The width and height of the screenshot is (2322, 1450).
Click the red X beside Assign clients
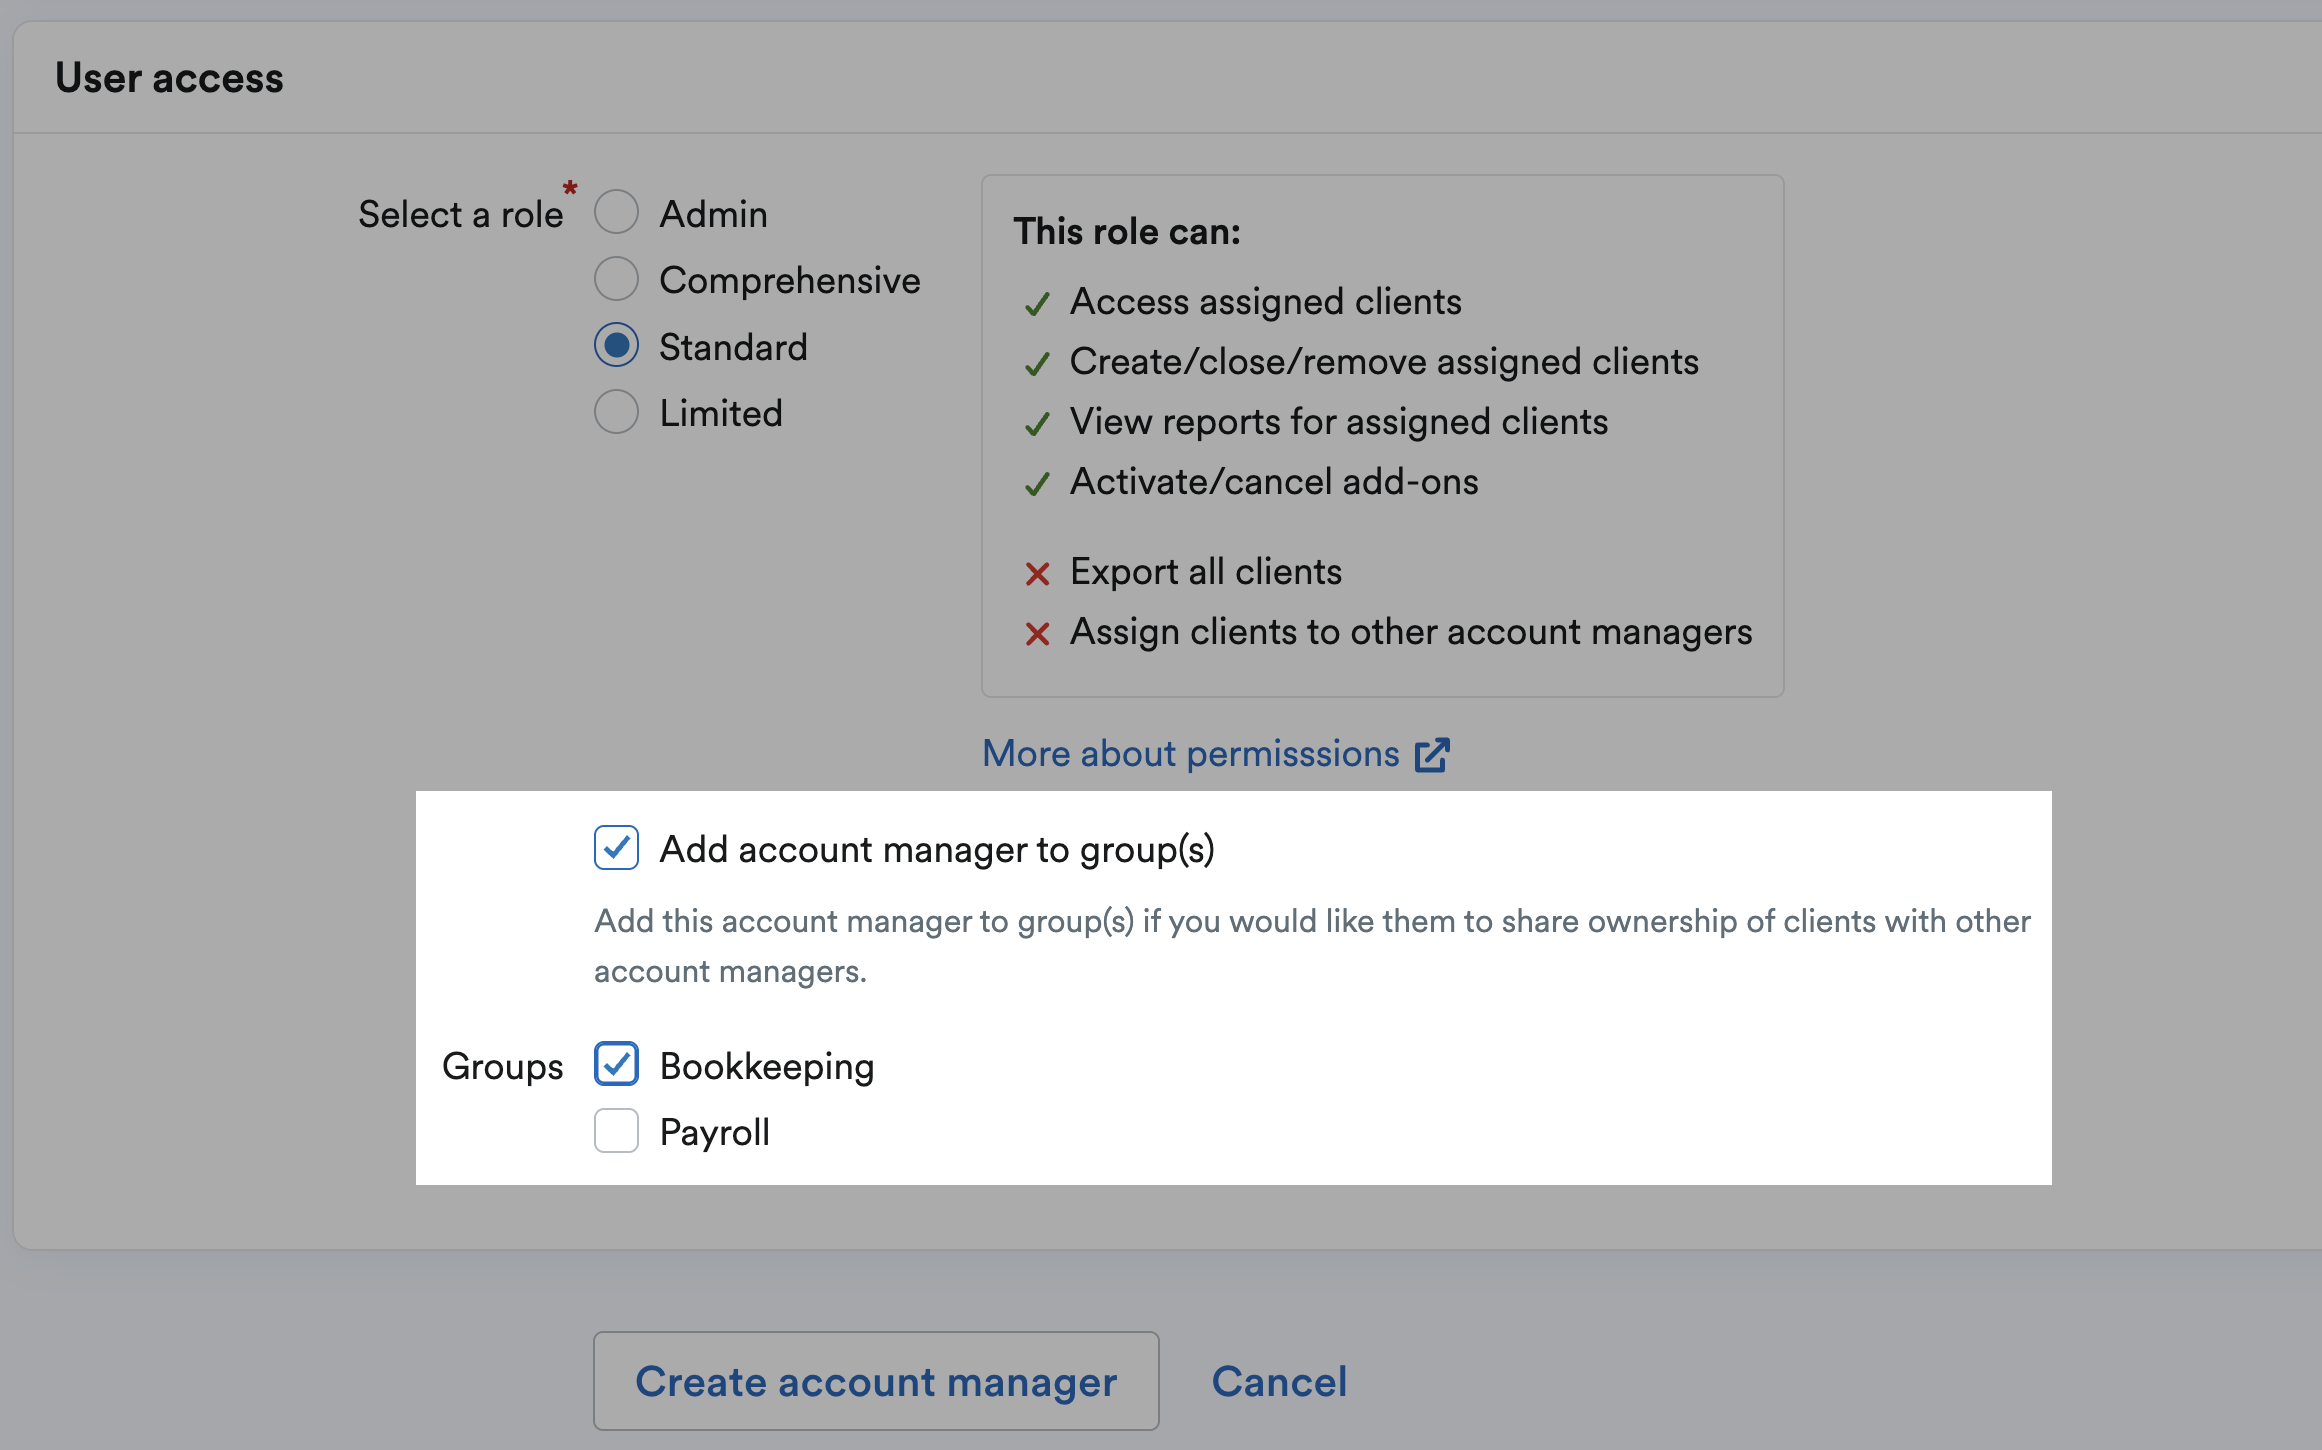tap(1037, 634)
